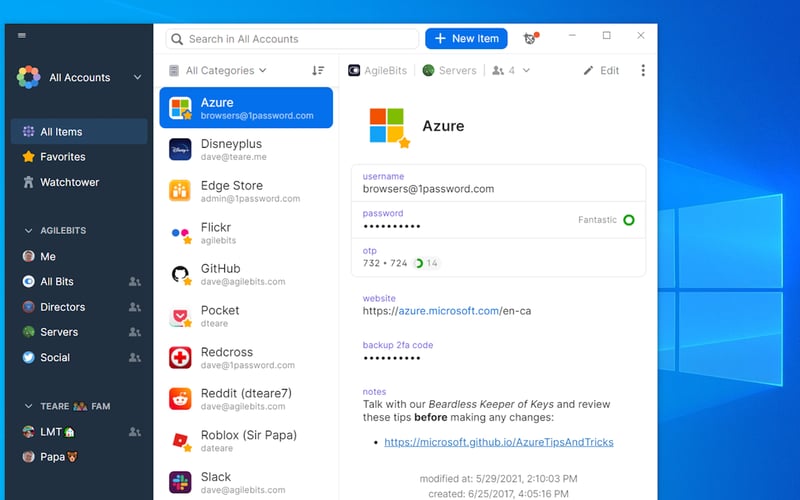
Task: Expand the 4 people sharing dropdown
Action: 511,70
